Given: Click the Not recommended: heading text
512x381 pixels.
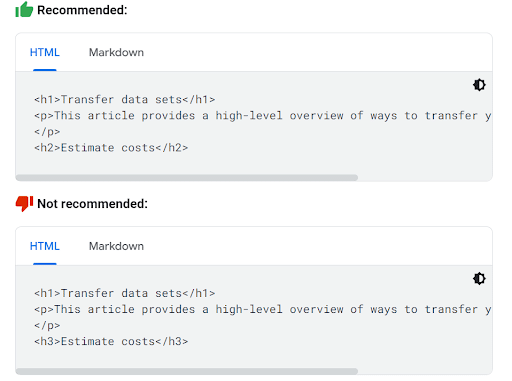Looking at the screenshot, I should [x=92, y=204].
